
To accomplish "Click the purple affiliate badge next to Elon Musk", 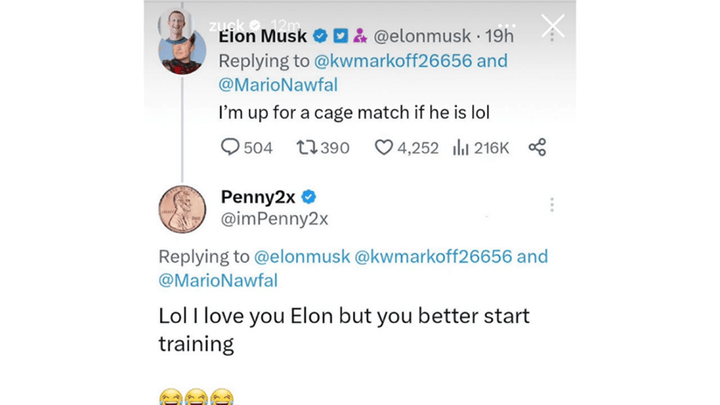I will (x=360, y=36).
